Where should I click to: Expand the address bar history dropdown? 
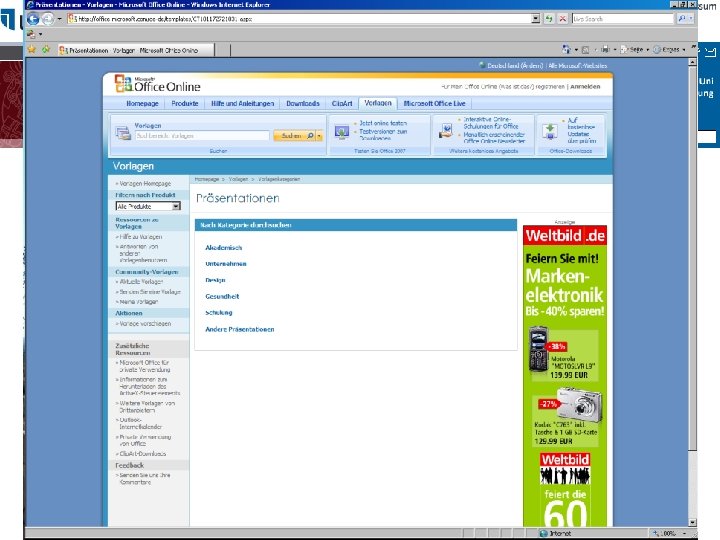pos(536,19)
